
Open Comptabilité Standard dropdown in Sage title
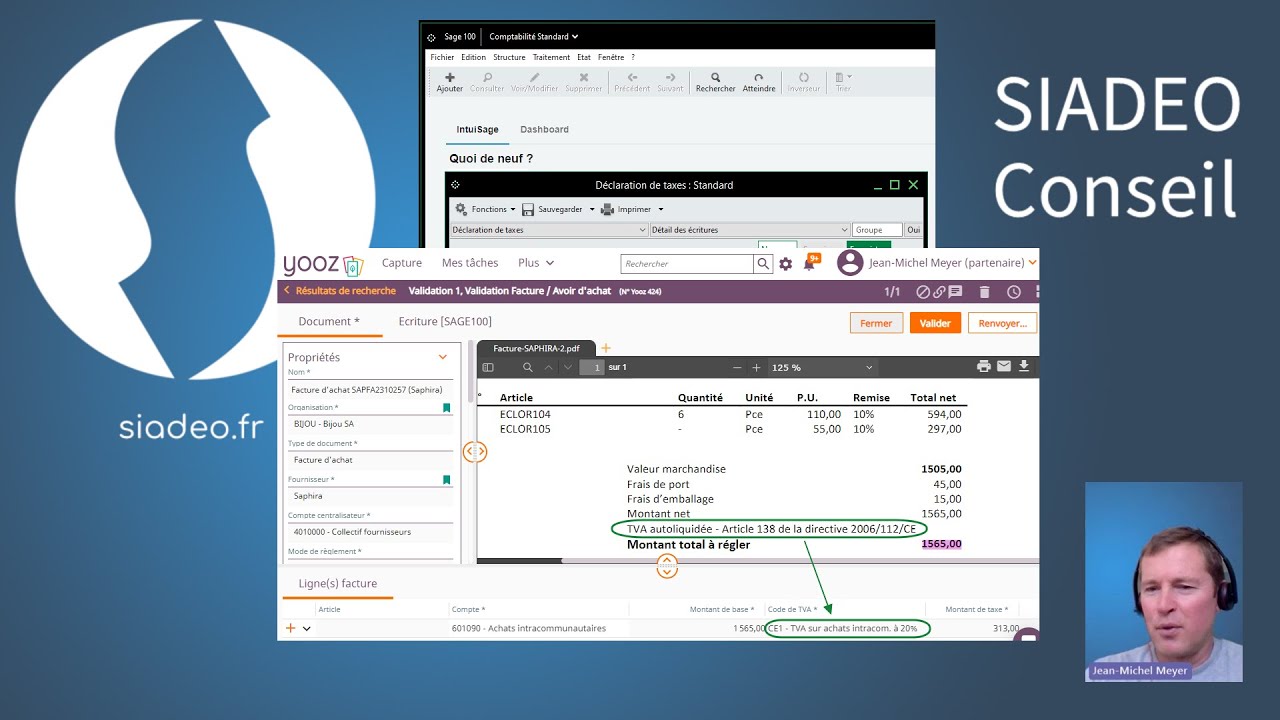tap(533, 37)
